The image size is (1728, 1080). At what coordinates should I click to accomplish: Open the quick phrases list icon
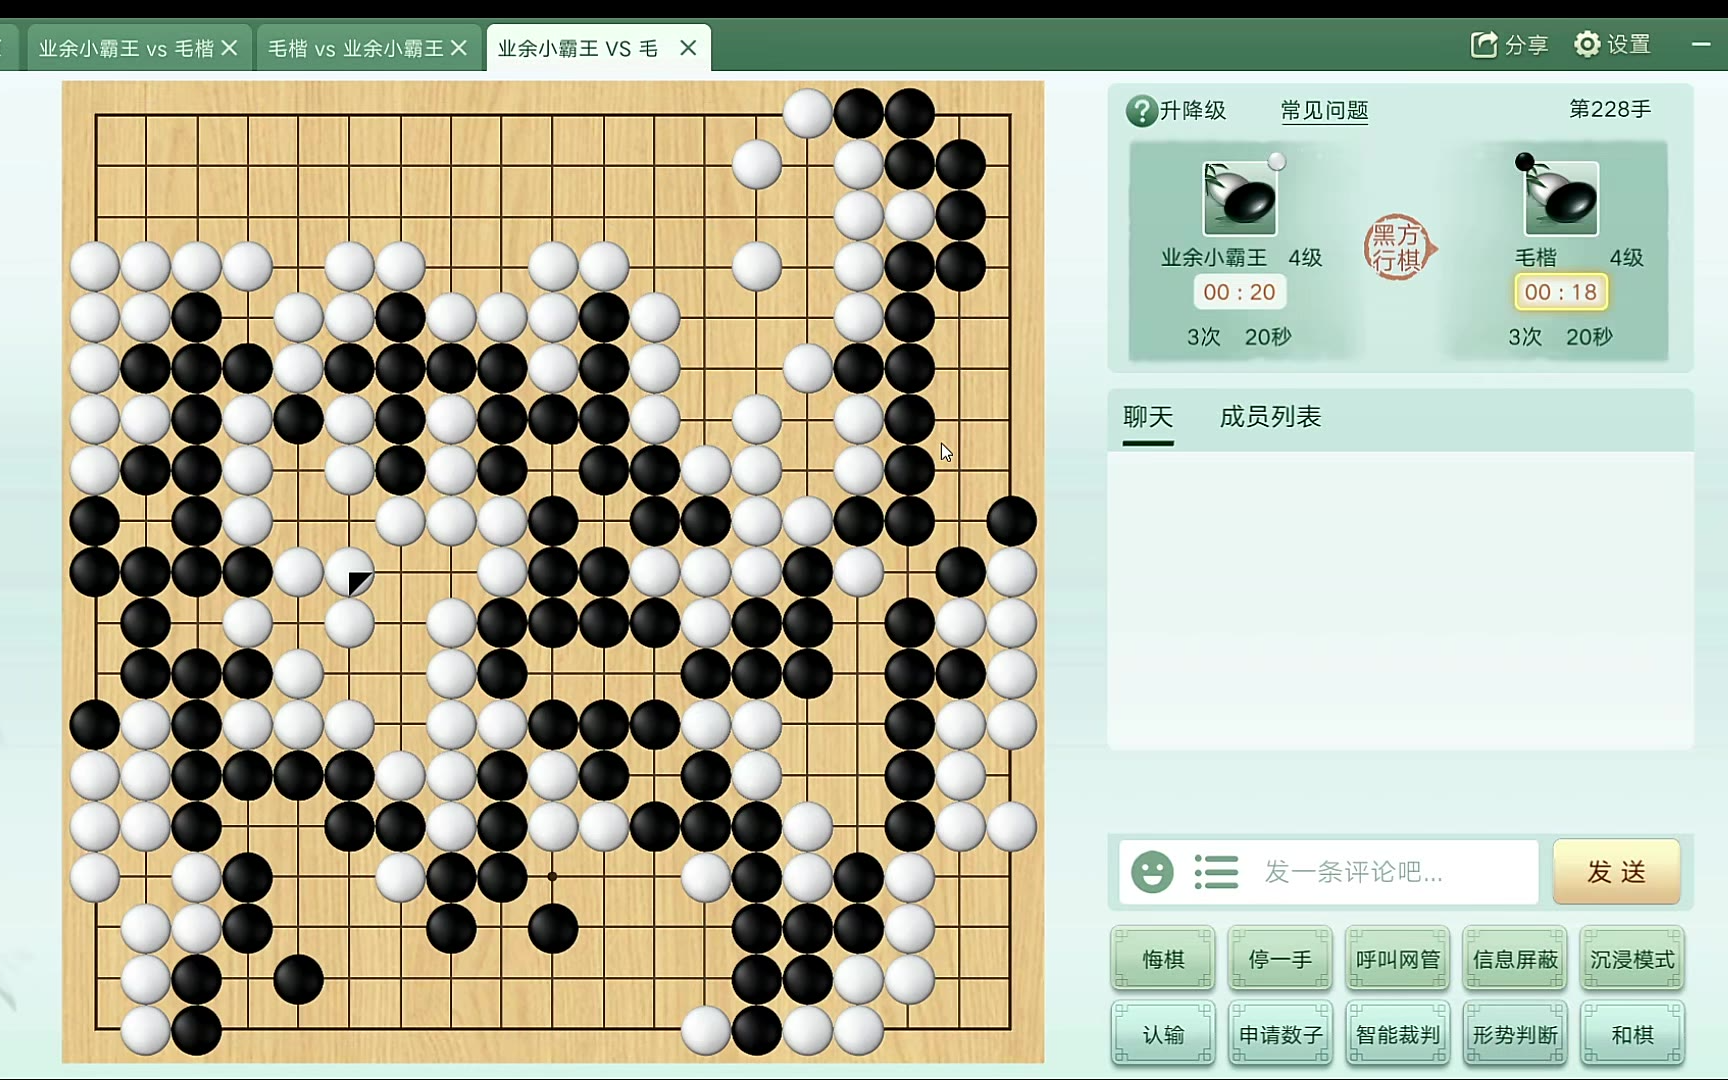coord(1216,872)
